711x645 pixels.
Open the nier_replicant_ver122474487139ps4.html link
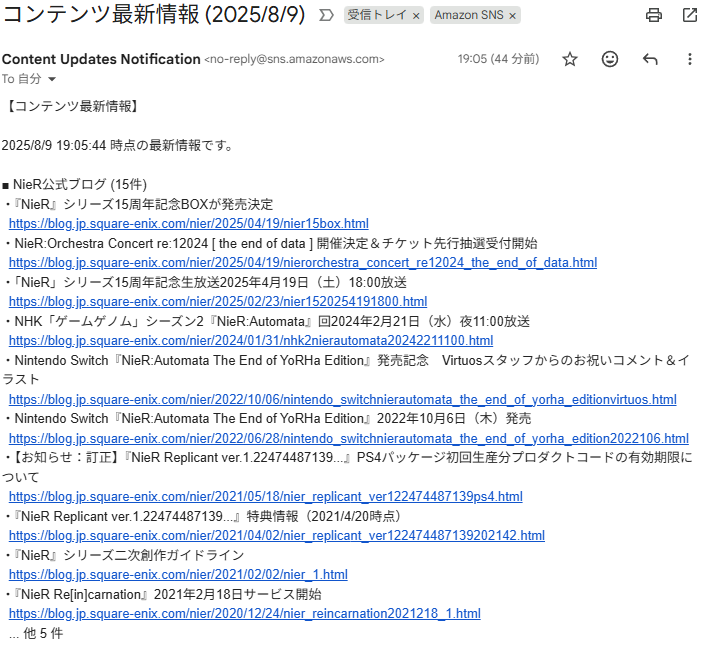(266, 497)
